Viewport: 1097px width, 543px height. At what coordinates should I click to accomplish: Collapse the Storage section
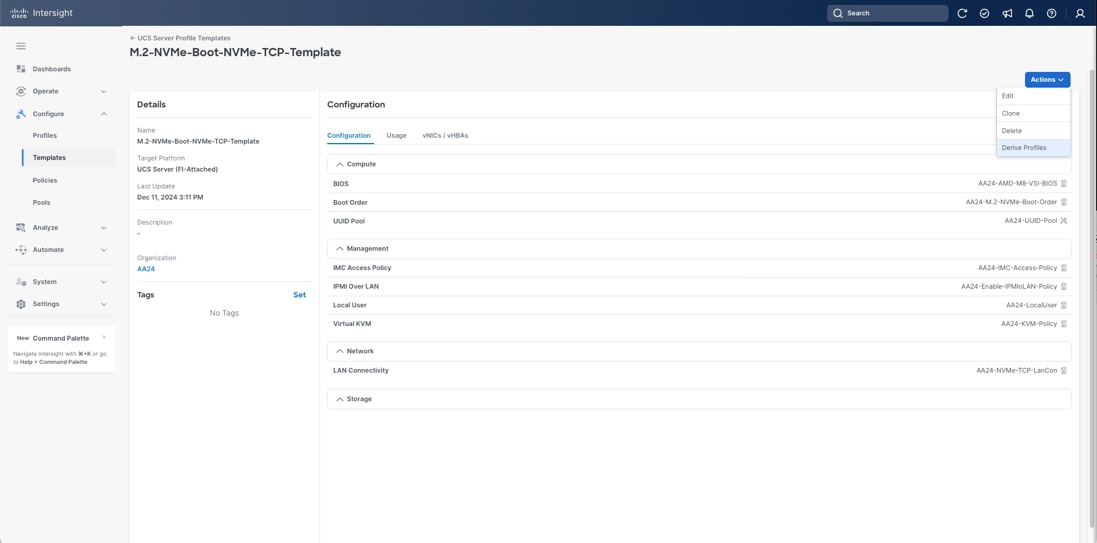tap(340, 399)
